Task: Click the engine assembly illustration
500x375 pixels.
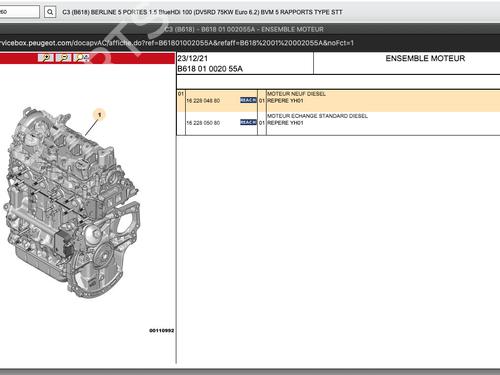Action: 72,202
